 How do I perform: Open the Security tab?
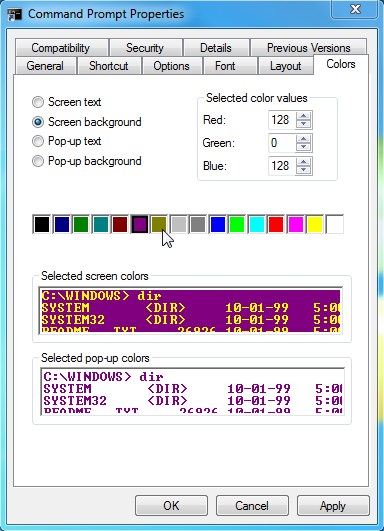146,48
